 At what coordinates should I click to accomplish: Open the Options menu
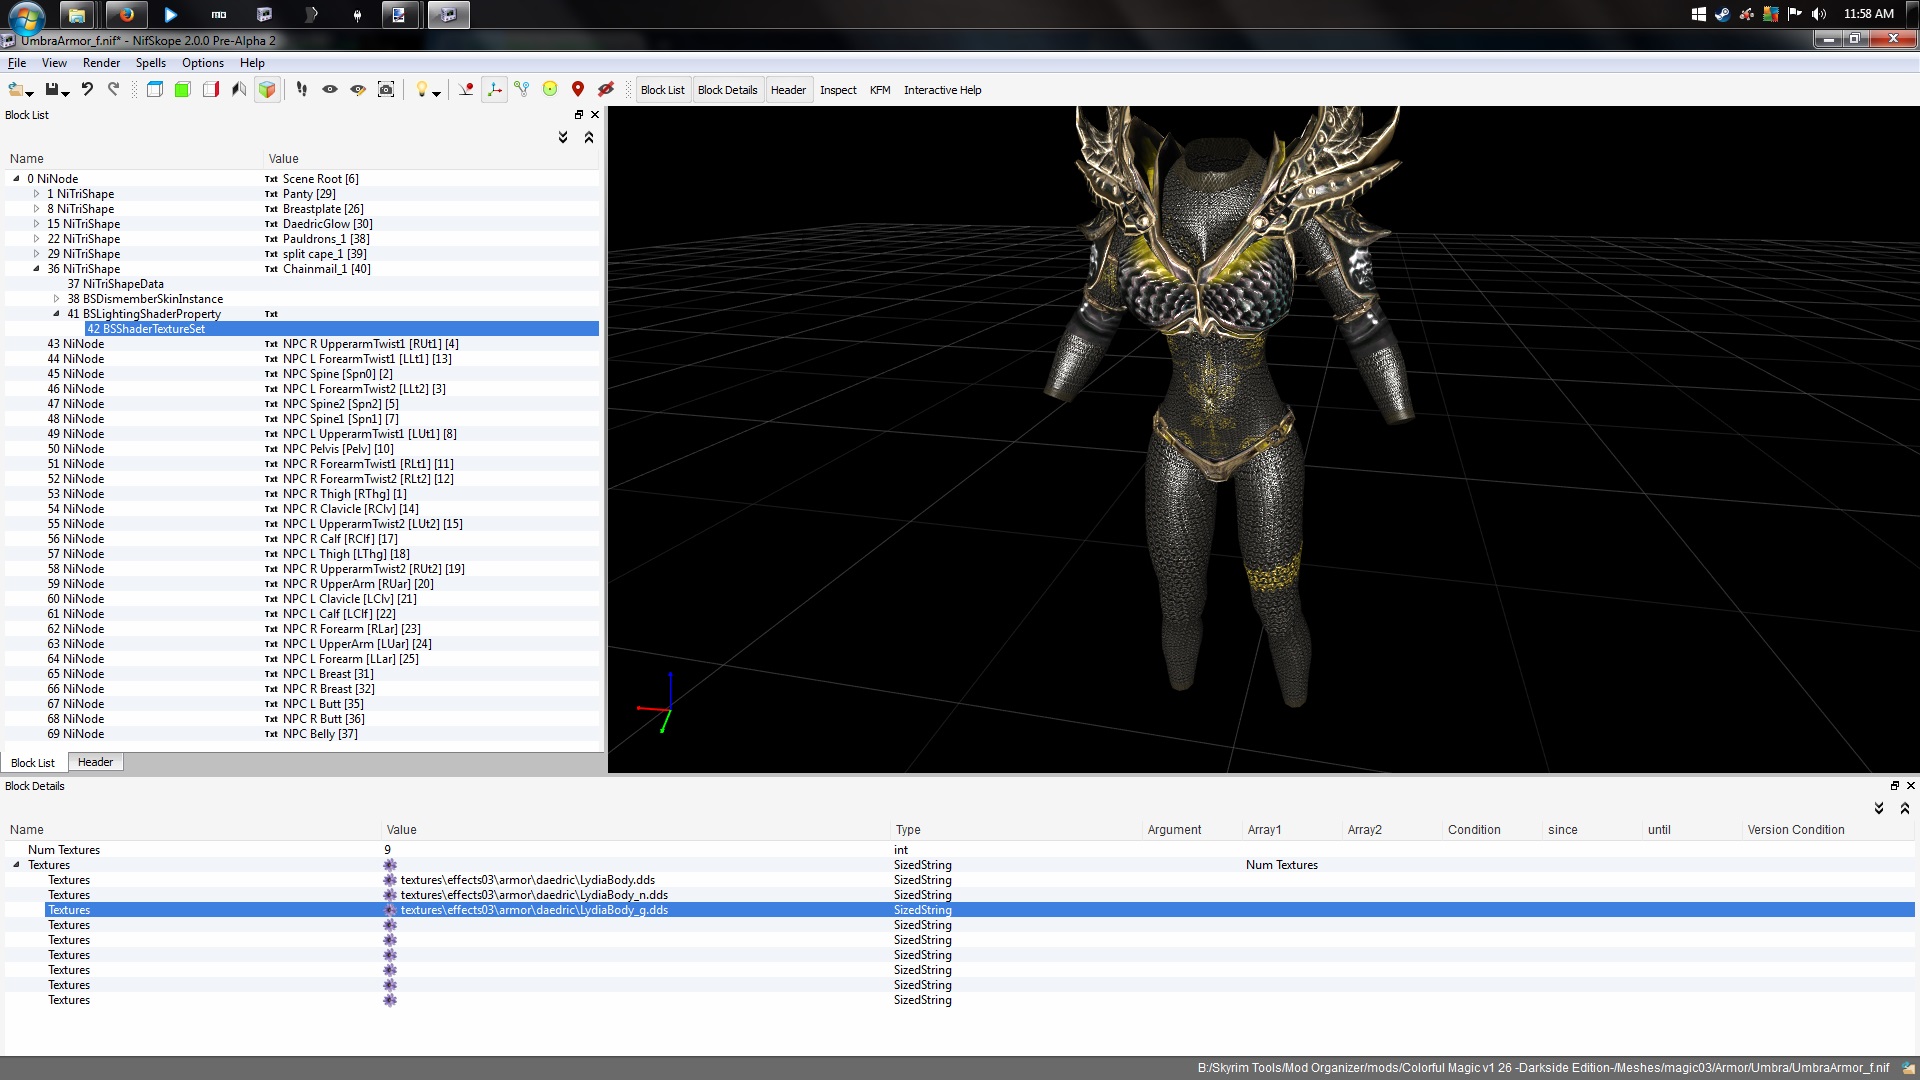pyautogui.click(x=203, y=63)
